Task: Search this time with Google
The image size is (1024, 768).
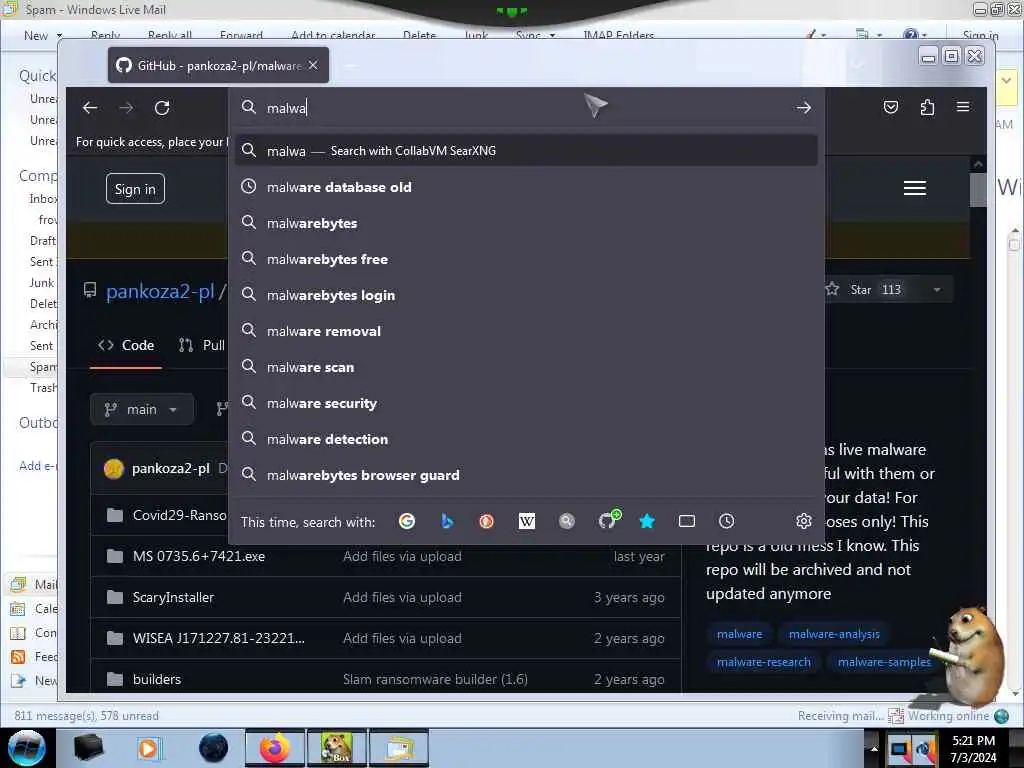Action: tap(407, 521)
